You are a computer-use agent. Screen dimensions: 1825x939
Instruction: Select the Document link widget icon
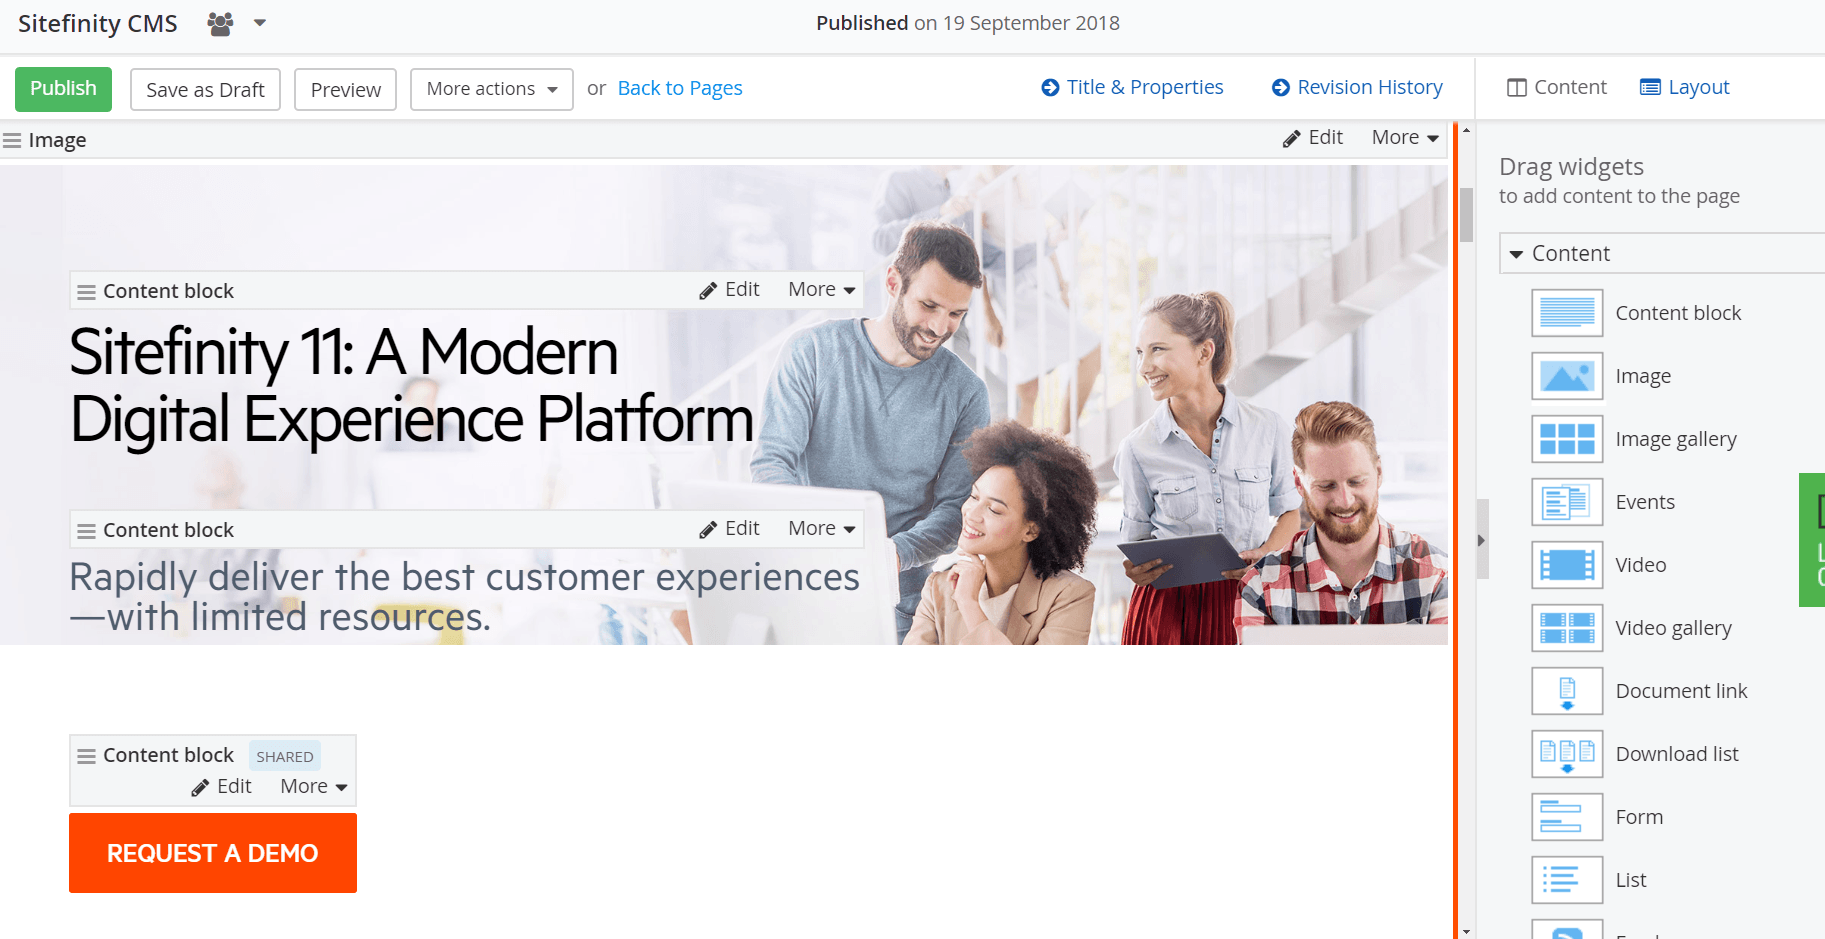coord(1567,691)
